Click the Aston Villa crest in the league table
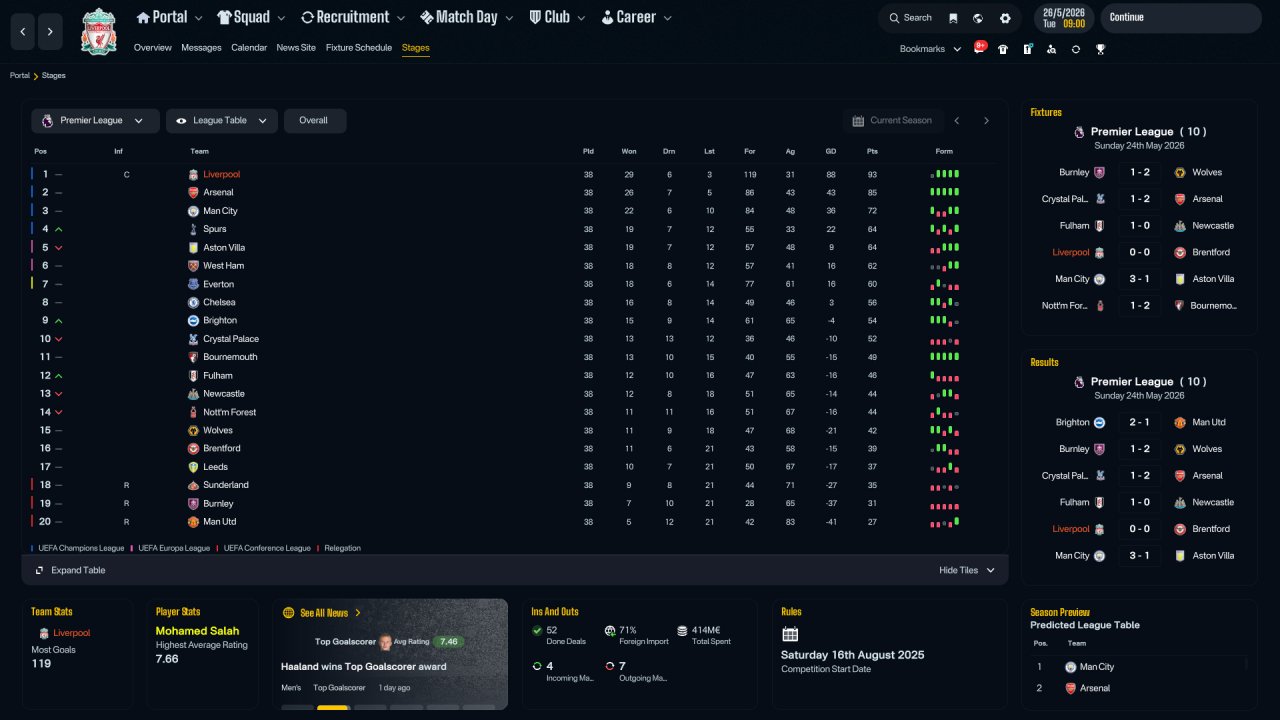The height and width of the screenshot is (720, 1280). [x=194, y=248]
